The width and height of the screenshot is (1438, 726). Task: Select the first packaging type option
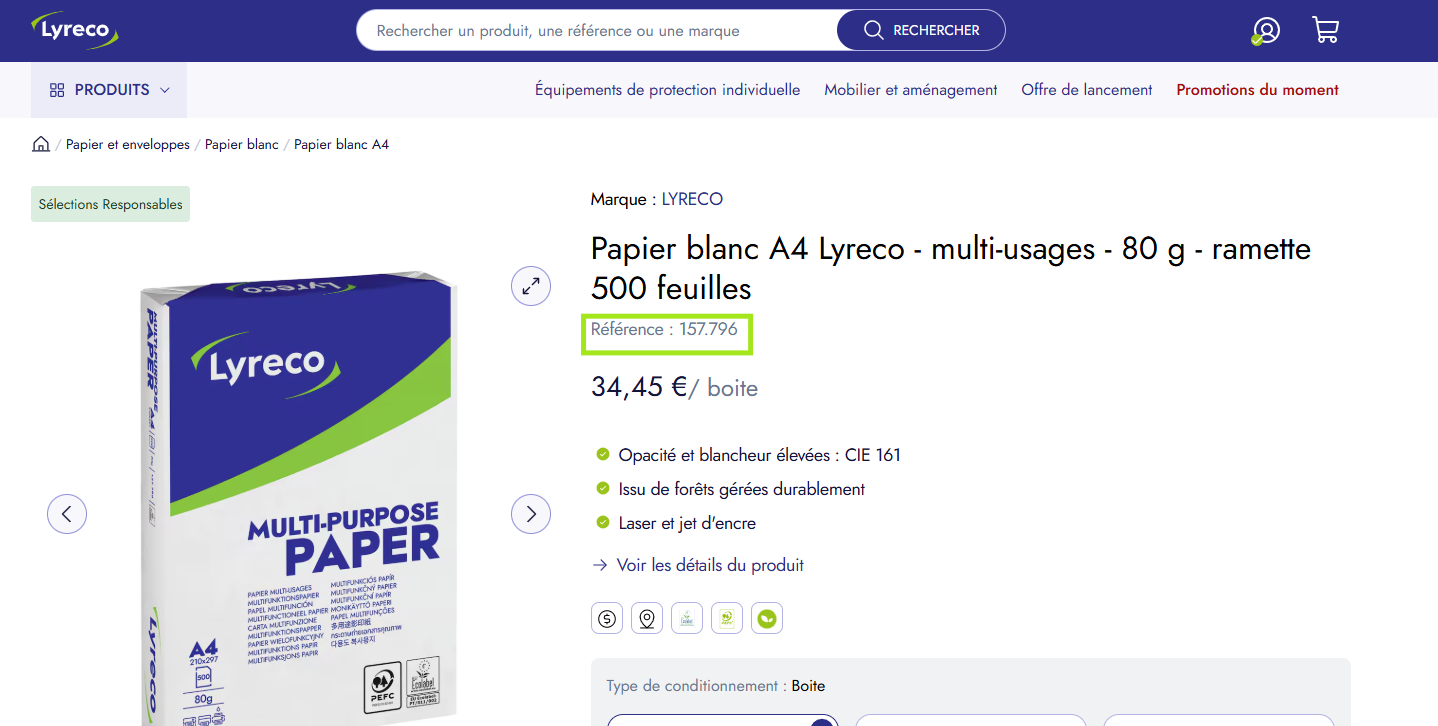pos(723,720)
